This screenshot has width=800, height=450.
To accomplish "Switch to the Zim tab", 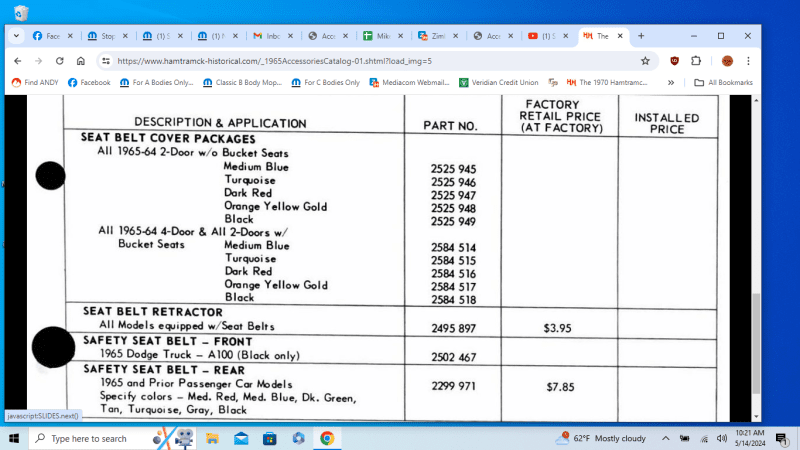I will click(438, 36).
